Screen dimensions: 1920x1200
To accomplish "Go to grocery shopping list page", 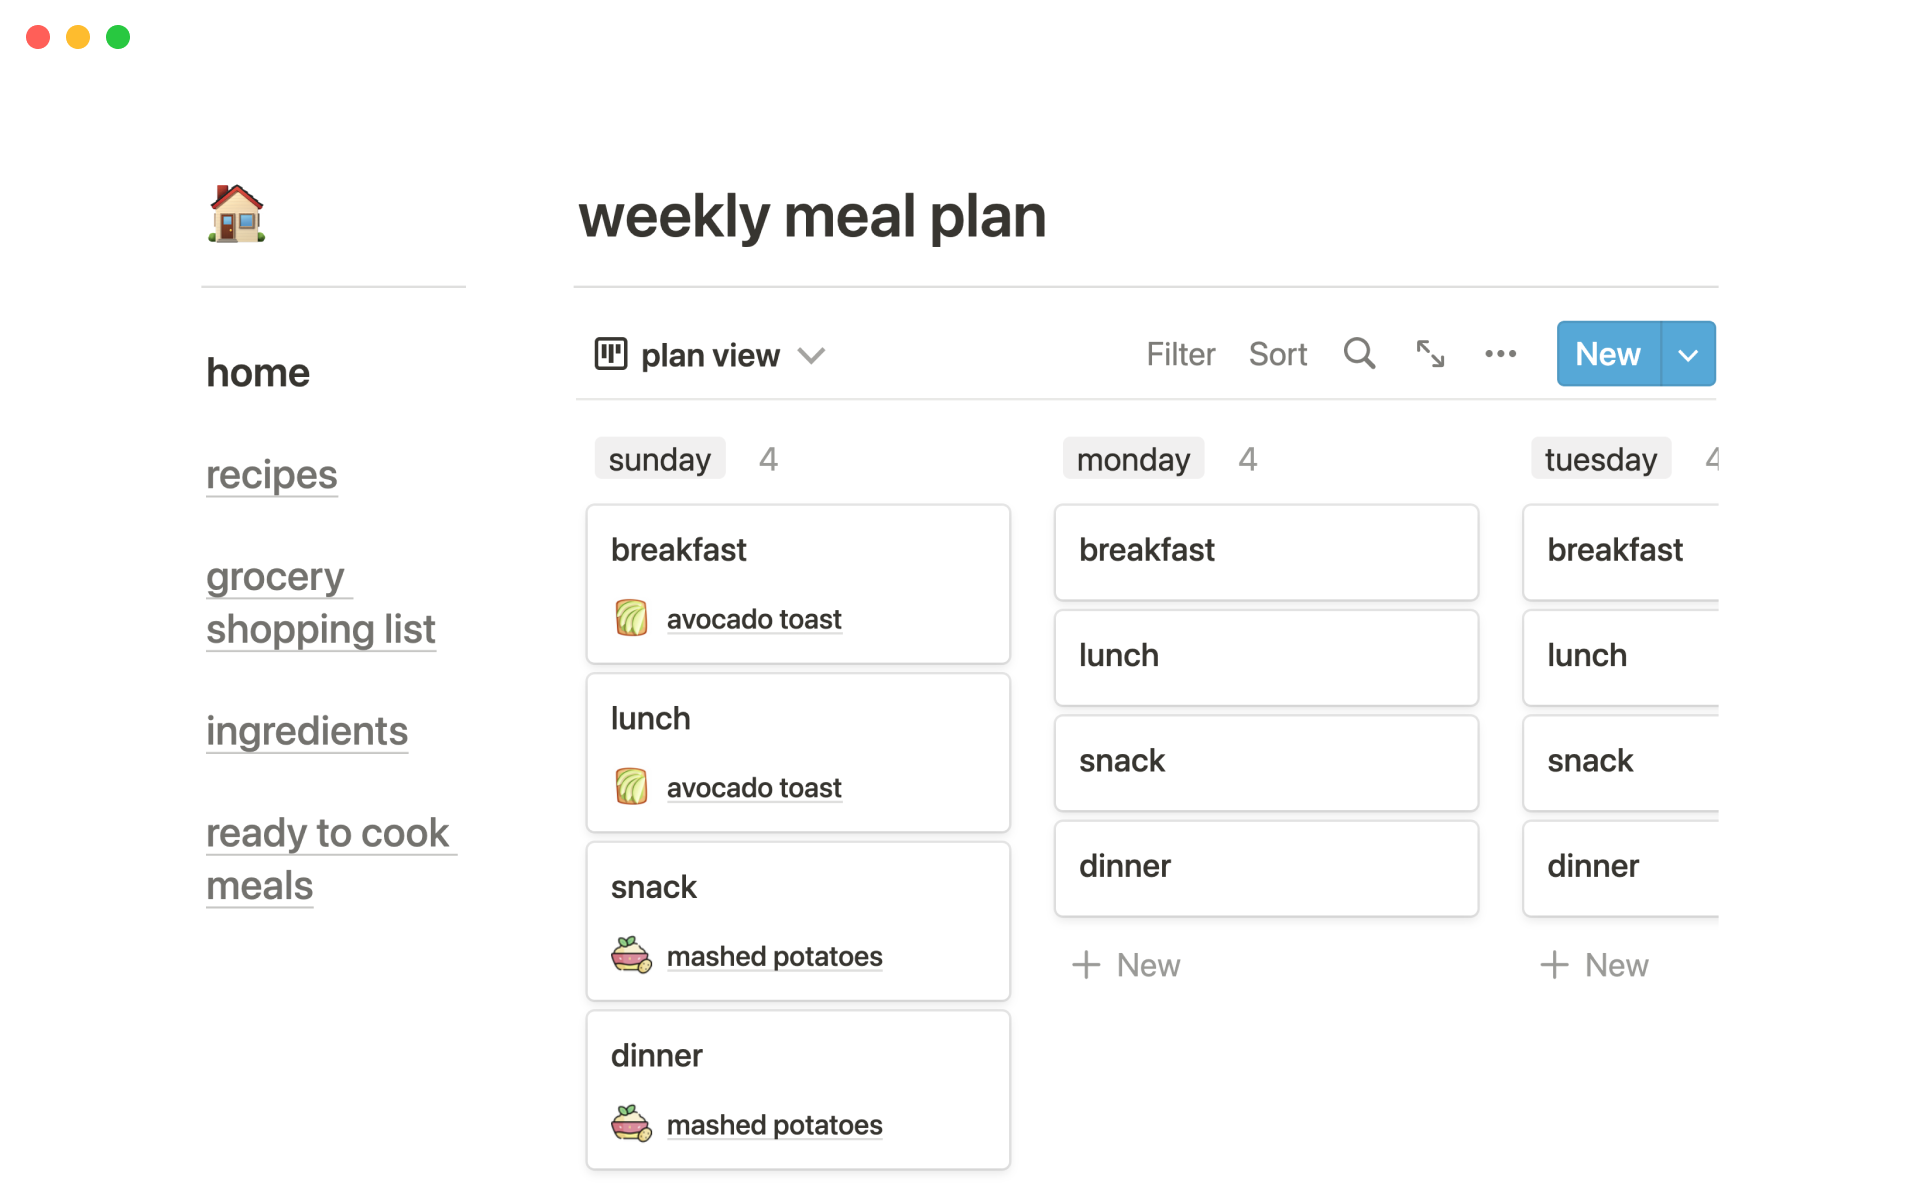I will click(x=320, y=603).
